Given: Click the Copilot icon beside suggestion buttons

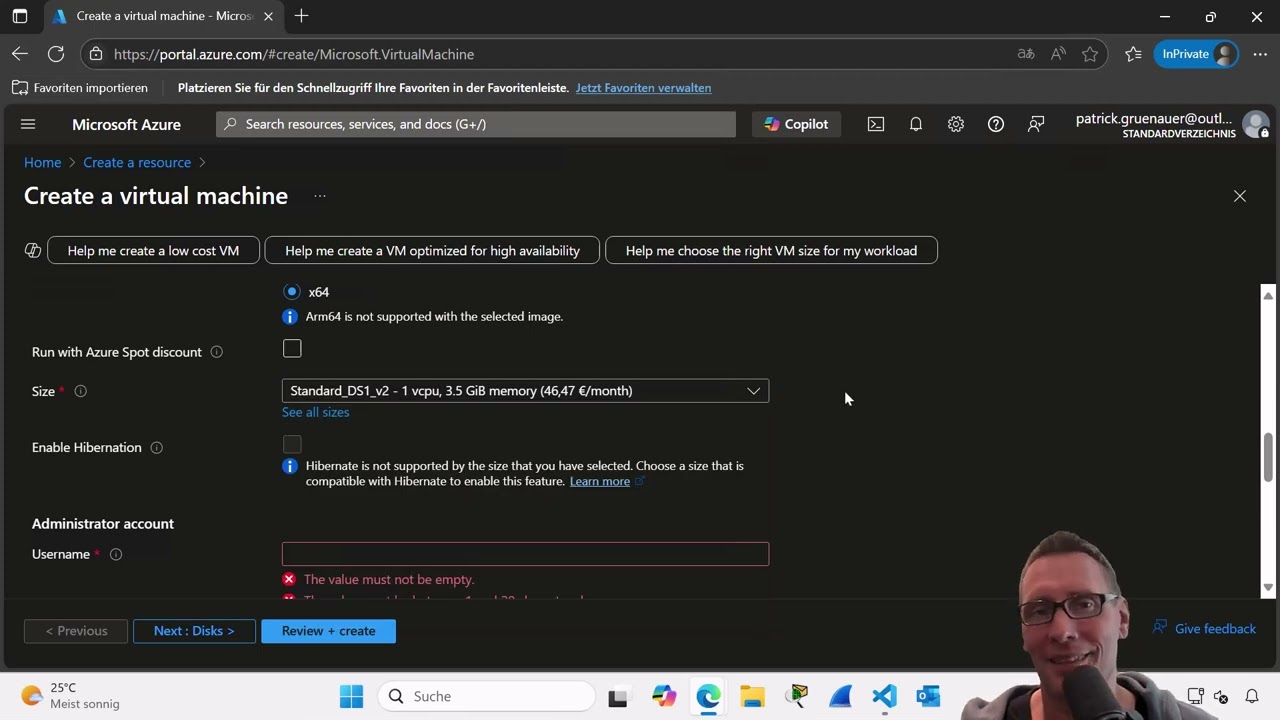Looking at the screenshot, I should (33, 250).
